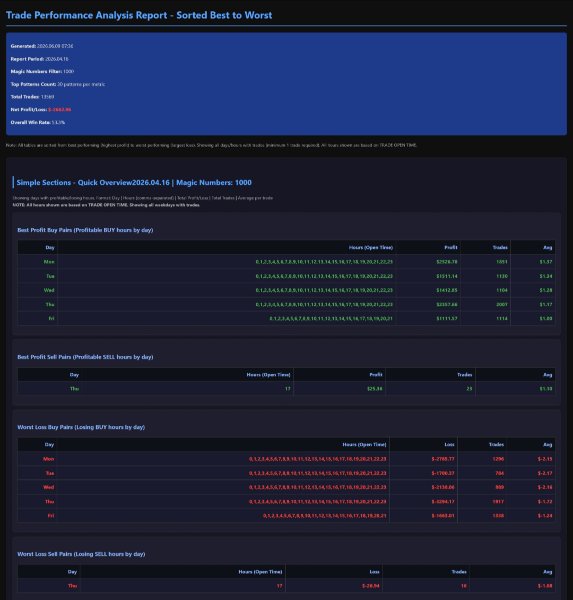Click the Avg value in green Wed row
Image resolution: width=573 pixels, height=600 pixels.
[x=546, y=290]
